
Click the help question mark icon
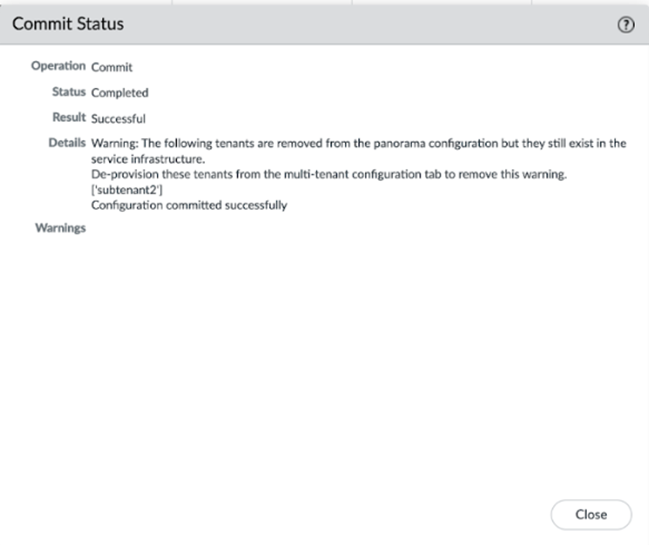pos(627,25)
